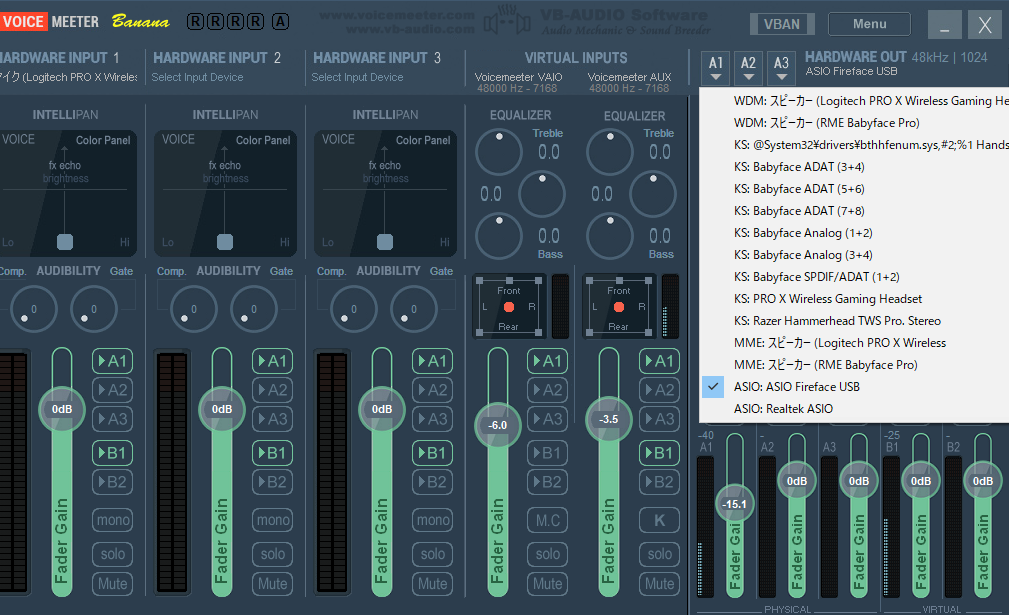
Task: Select WDM Logitech PRO X Wireless speaker
Action: pos(854,101)
